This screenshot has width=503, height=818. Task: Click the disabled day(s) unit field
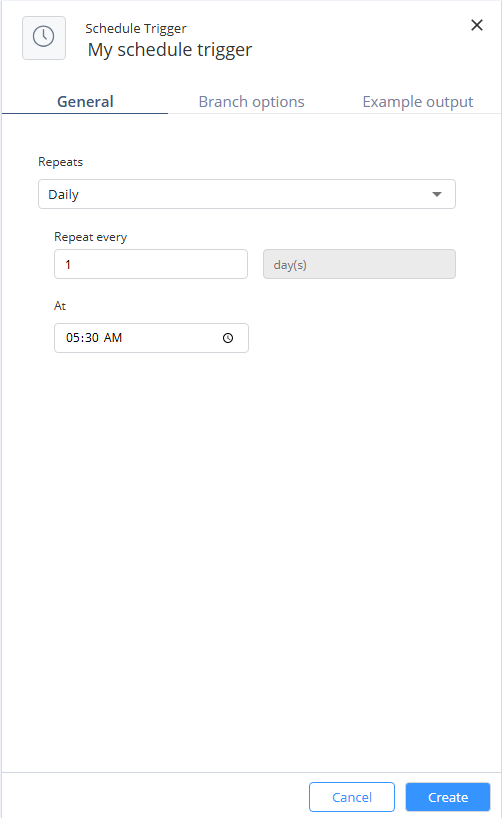click(x=359, y=264)
